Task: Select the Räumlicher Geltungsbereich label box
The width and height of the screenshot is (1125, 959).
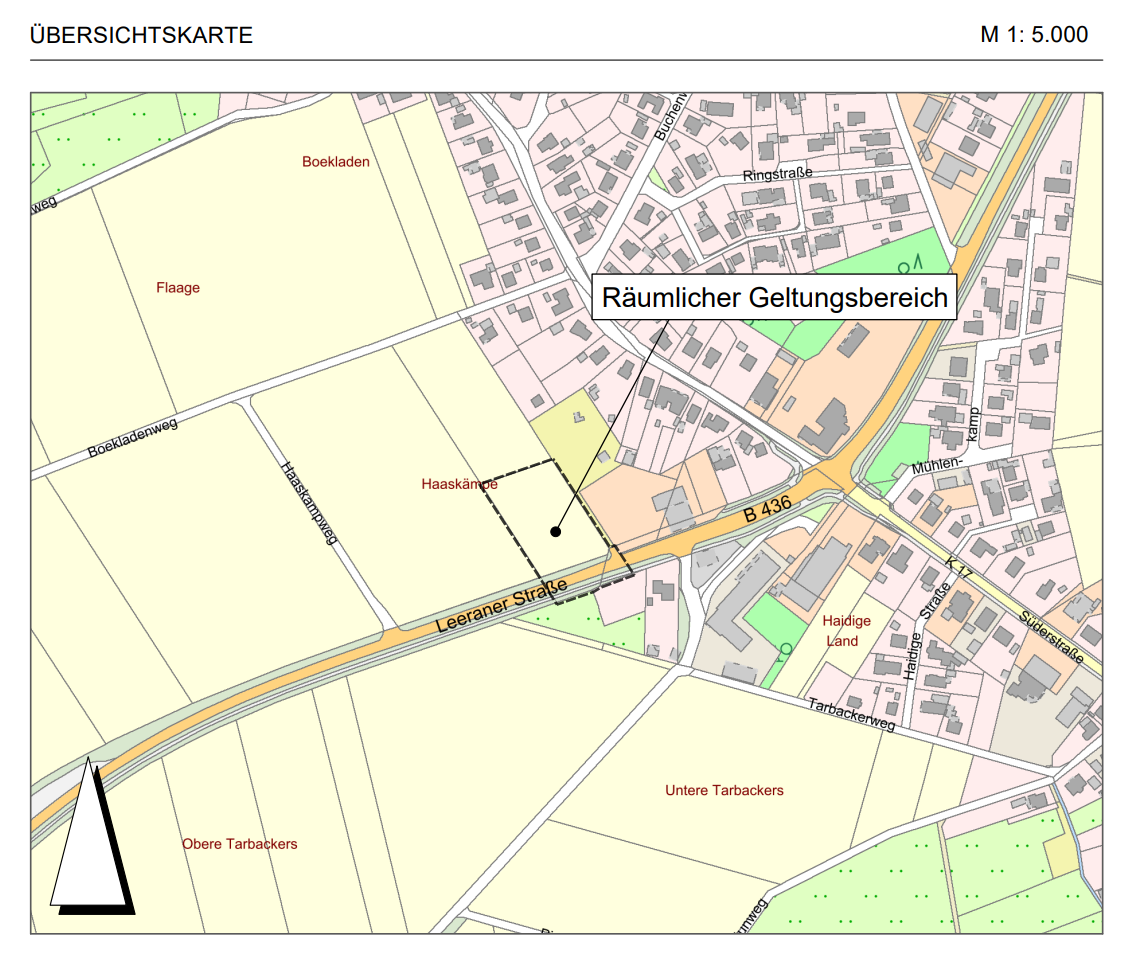Action: pyautogui.click(x=774, y=297)
